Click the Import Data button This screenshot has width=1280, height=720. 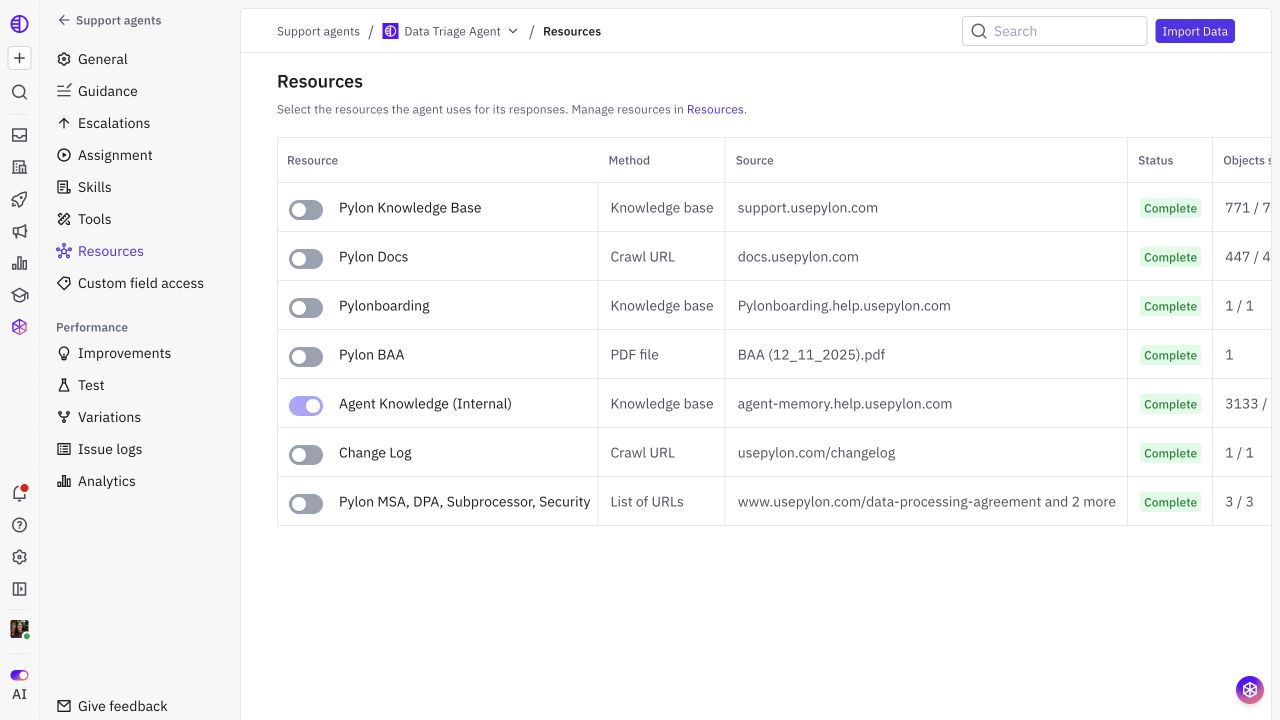1195,31
